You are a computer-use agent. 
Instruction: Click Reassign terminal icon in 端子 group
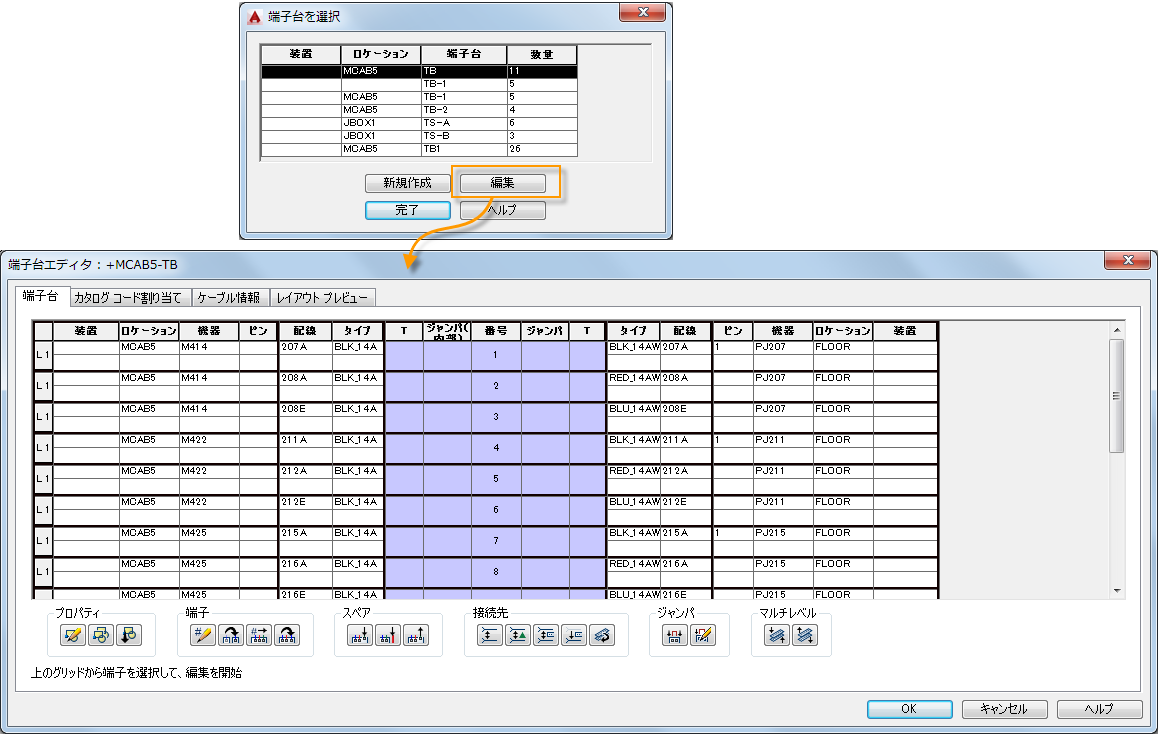point(230,635)
